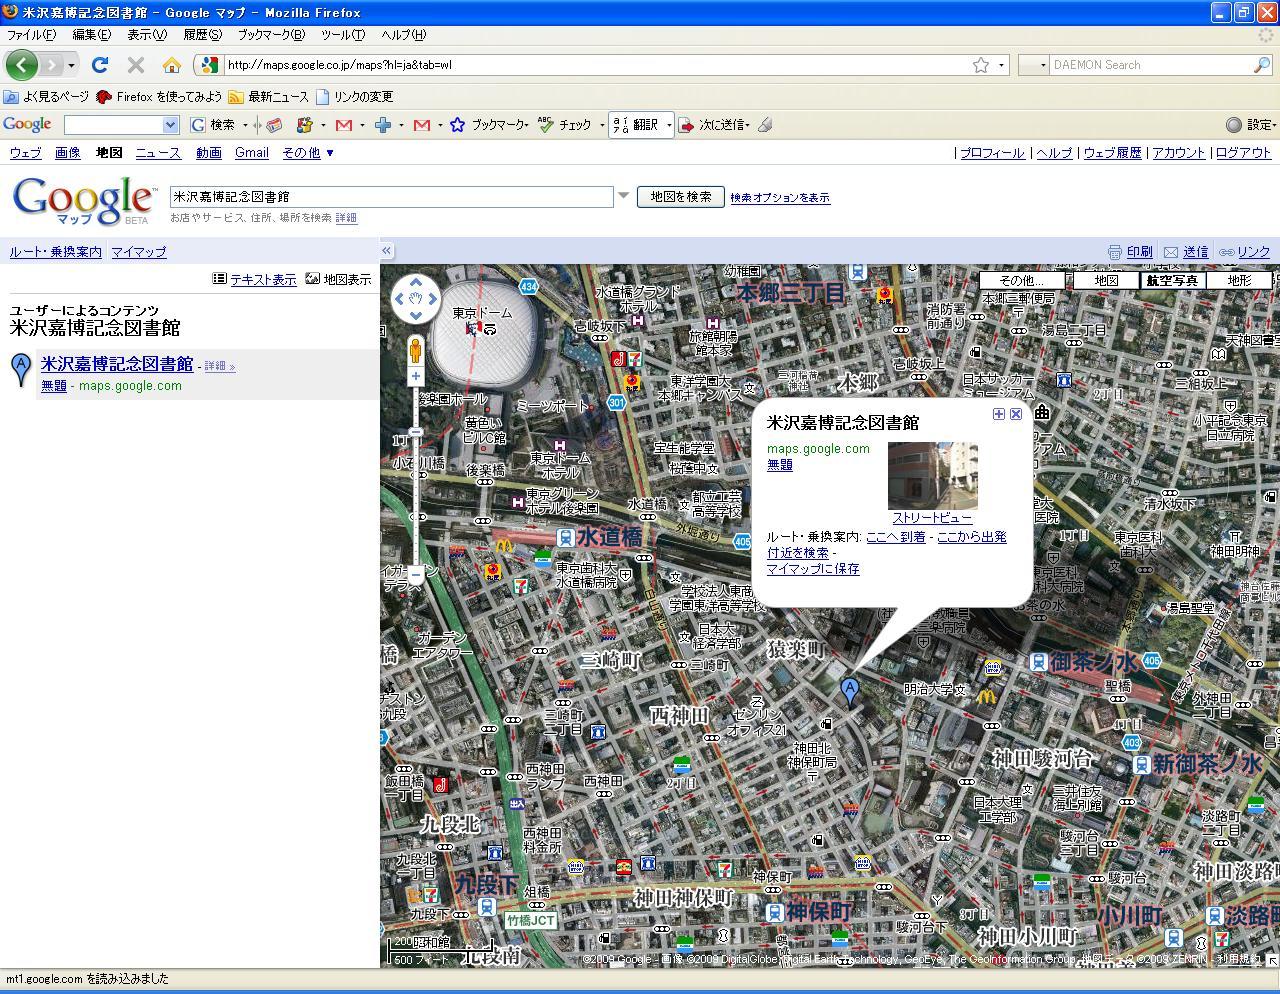Image resolution: width=1280 pixels, height=994 pixels.
Task: Switch the map to 航空写真 satellite view
Action: [x=1172, y=281]
